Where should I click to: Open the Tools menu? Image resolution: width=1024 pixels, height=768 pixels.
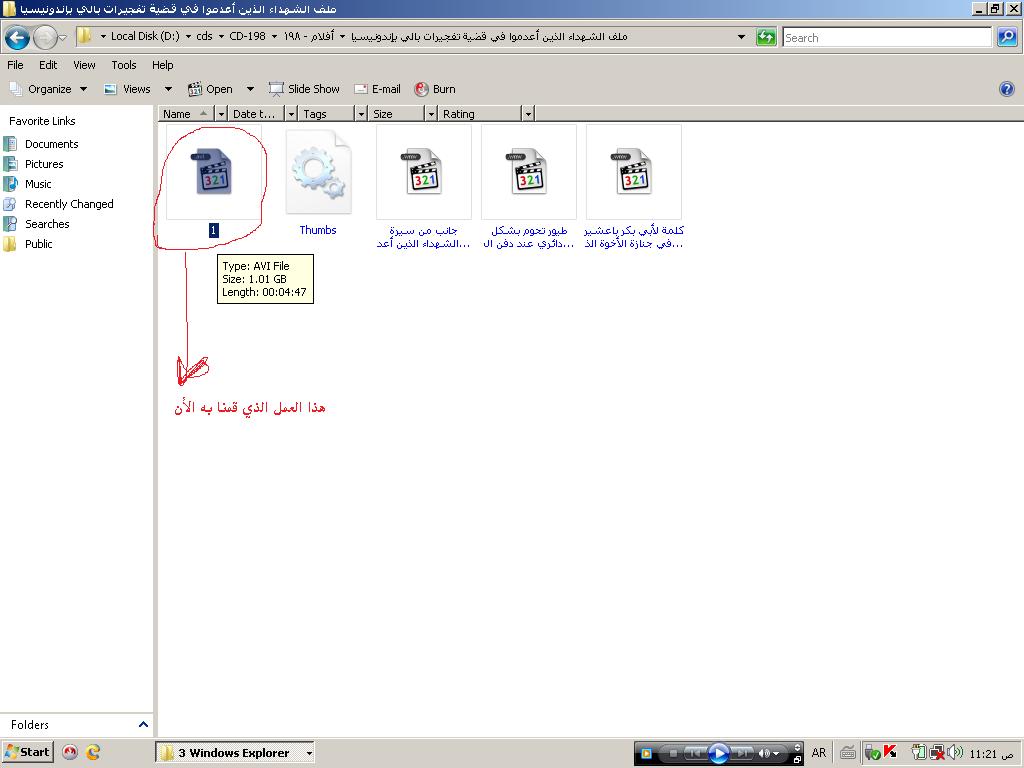coord(124,65)
